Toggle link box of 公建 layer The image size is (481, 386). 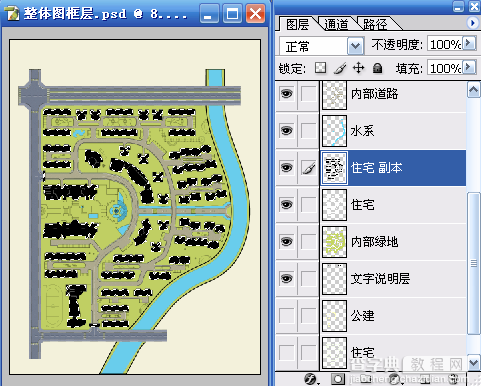click(309, 315)
